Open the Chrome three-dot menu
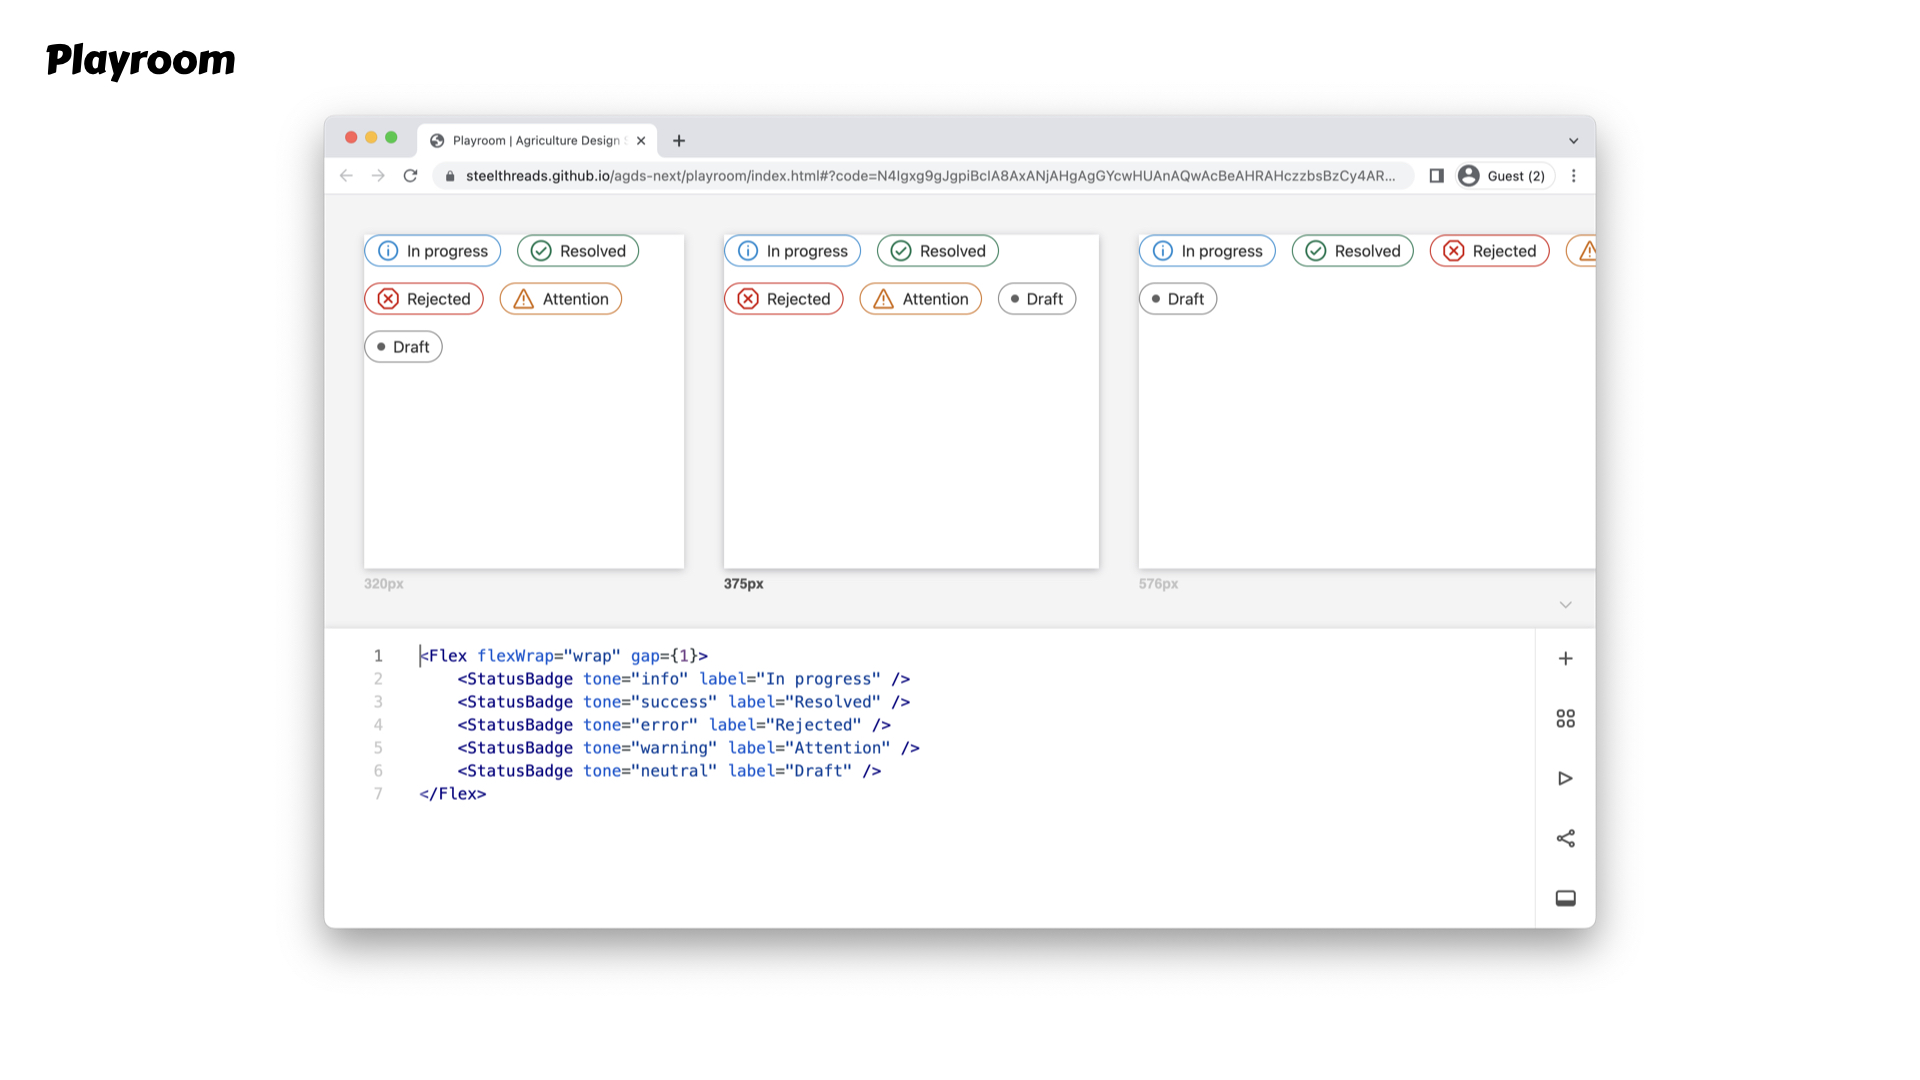Viewport: 1920px width, 1080px height. coord(1574,176)
